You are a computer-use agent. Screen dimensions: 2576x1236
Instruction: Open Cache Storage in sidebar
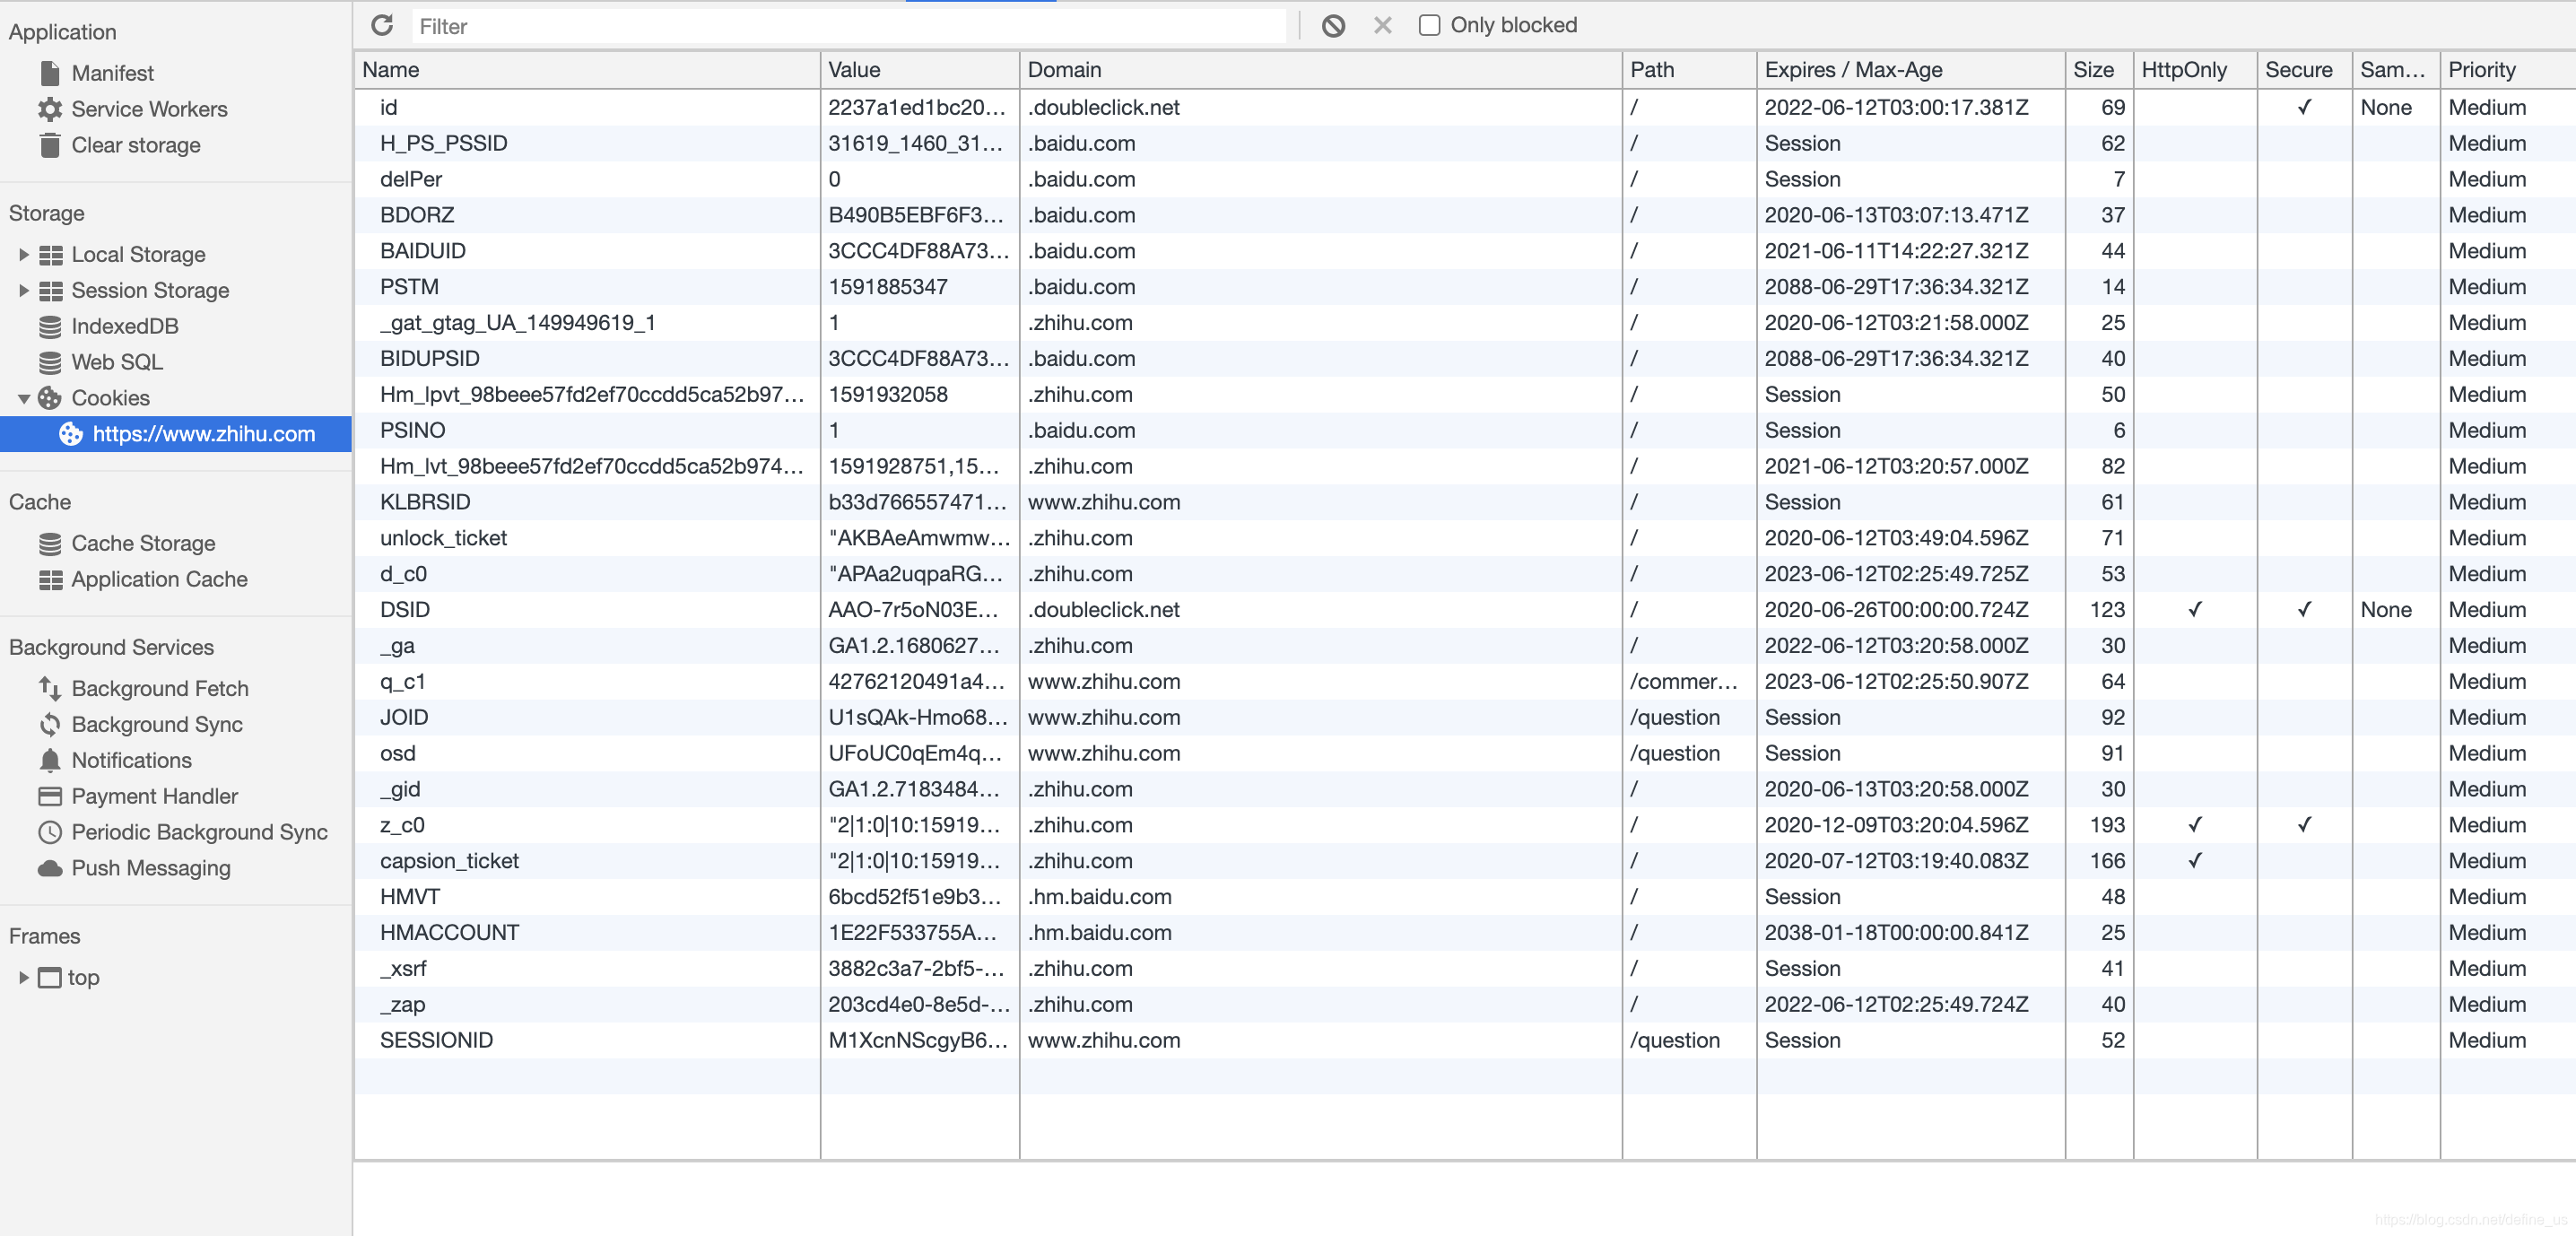[x=143, y=544]
